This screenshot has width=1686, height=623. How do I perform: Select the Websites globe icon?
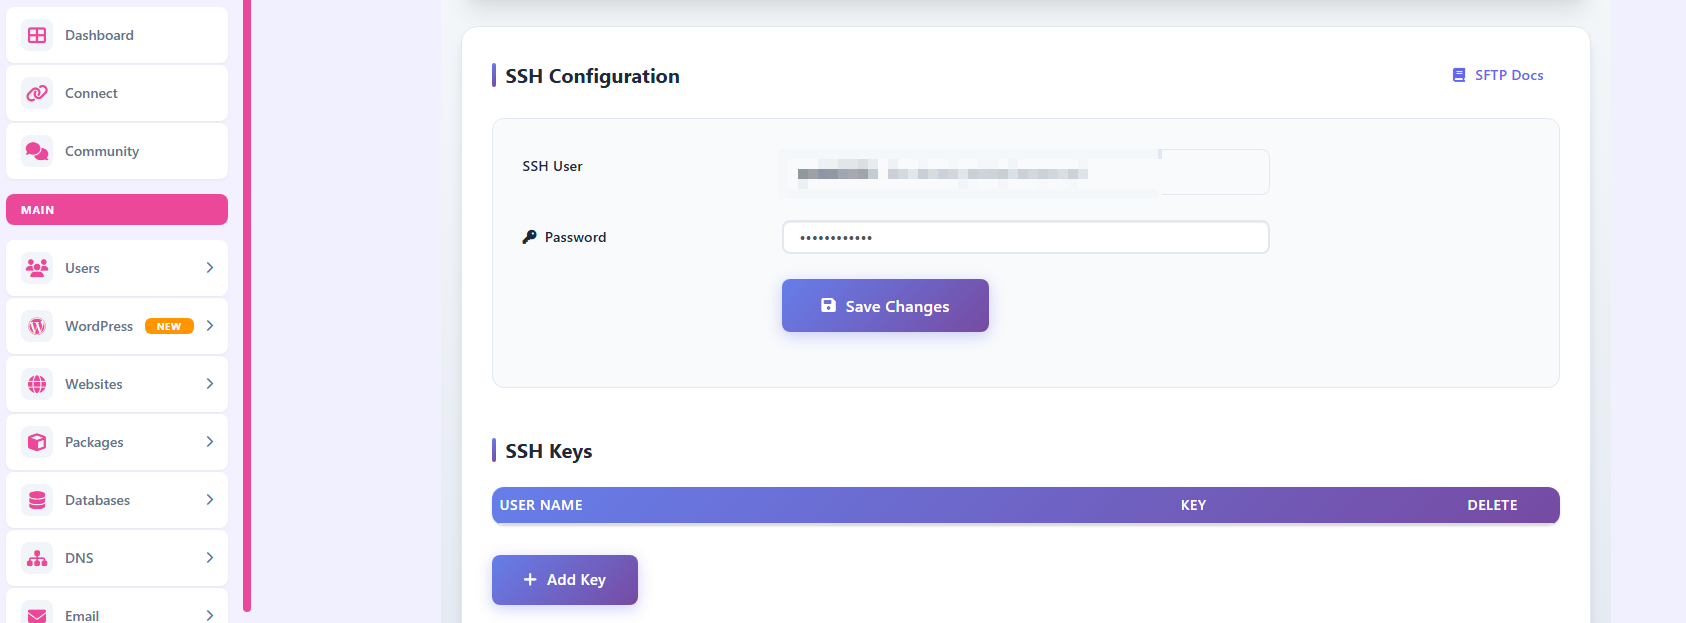click(x=37, y=384)
